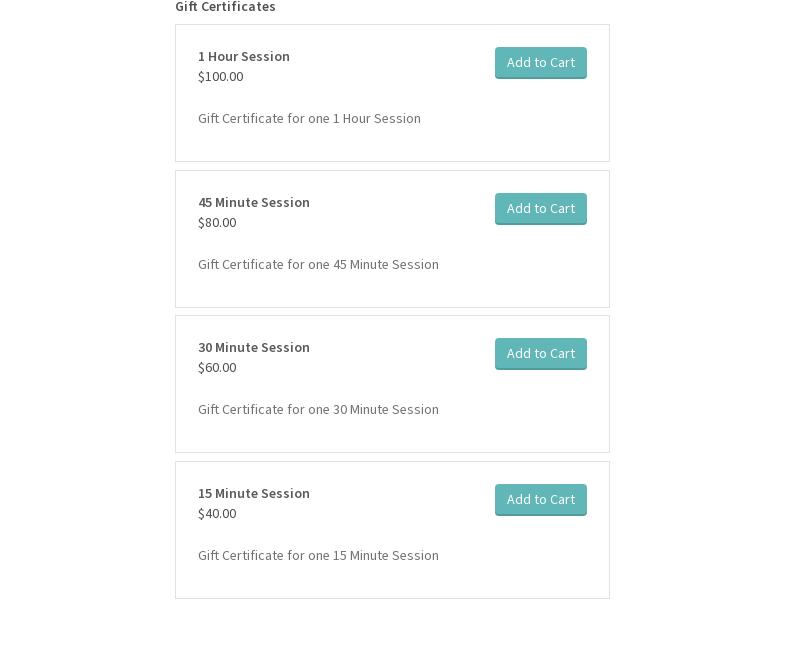Click blank space below the $60.00 card's description
This screenshot has height=650, width=785.
[392, 436]
